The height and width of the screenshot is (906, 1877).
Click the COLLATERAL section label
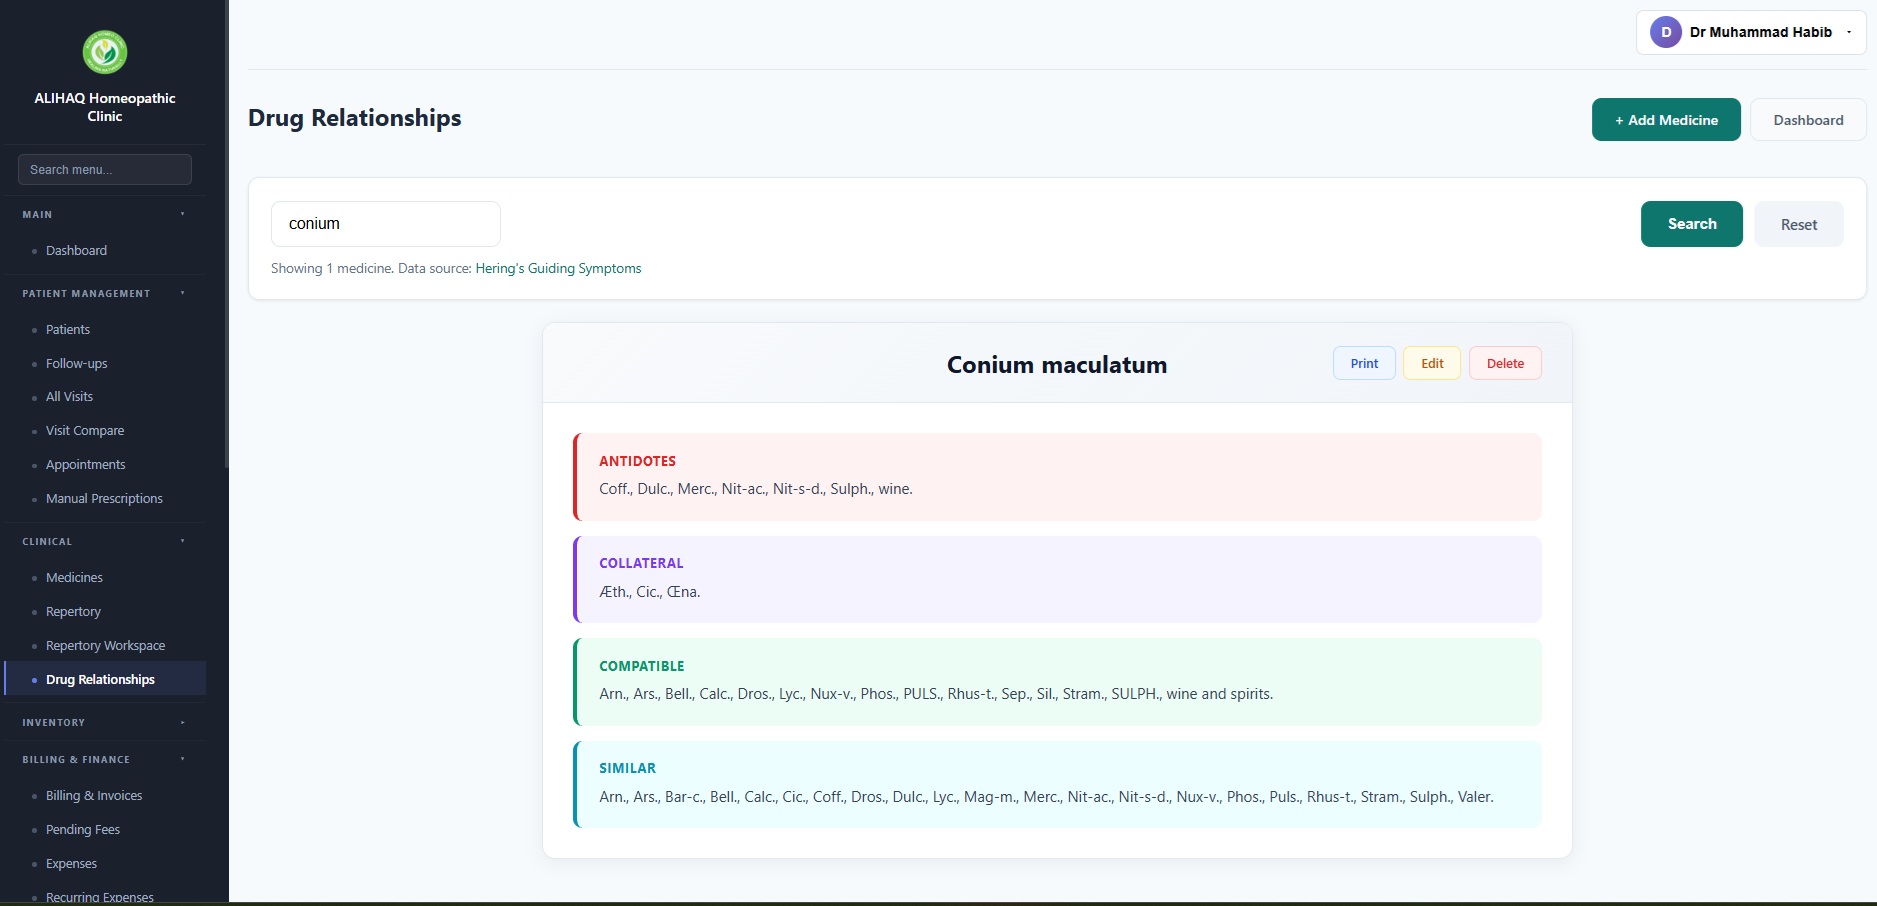click(x=641, y=563)
